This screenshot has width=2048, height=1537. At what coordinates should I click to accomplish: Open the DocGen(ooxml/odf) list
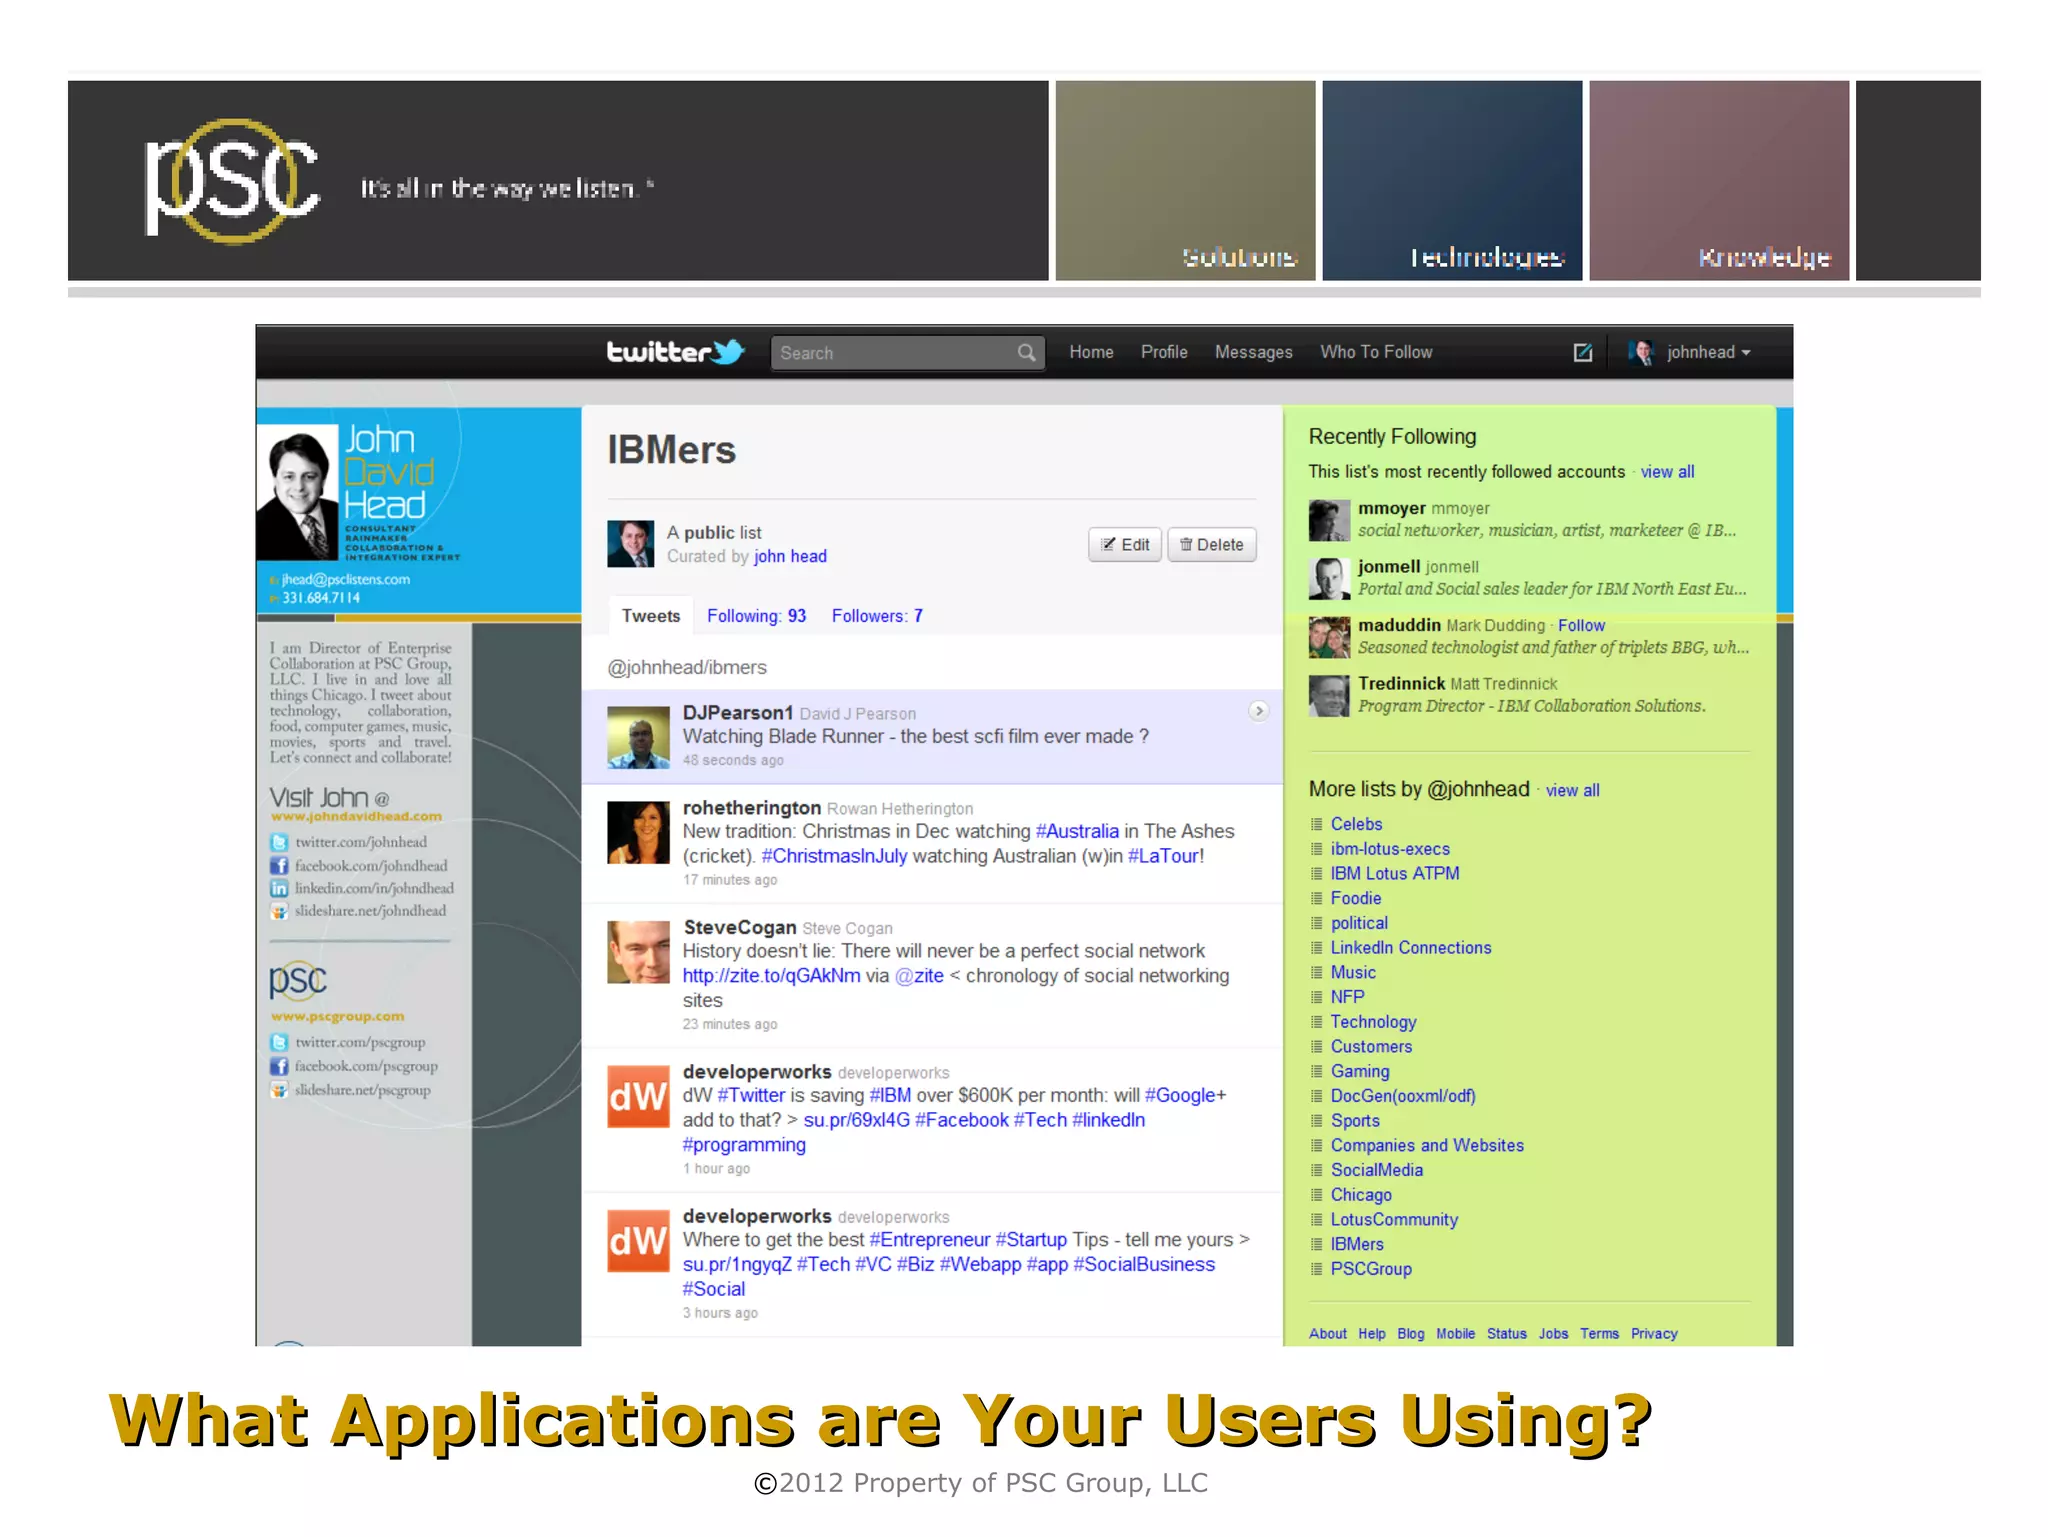click(x=1403, y=1096)
